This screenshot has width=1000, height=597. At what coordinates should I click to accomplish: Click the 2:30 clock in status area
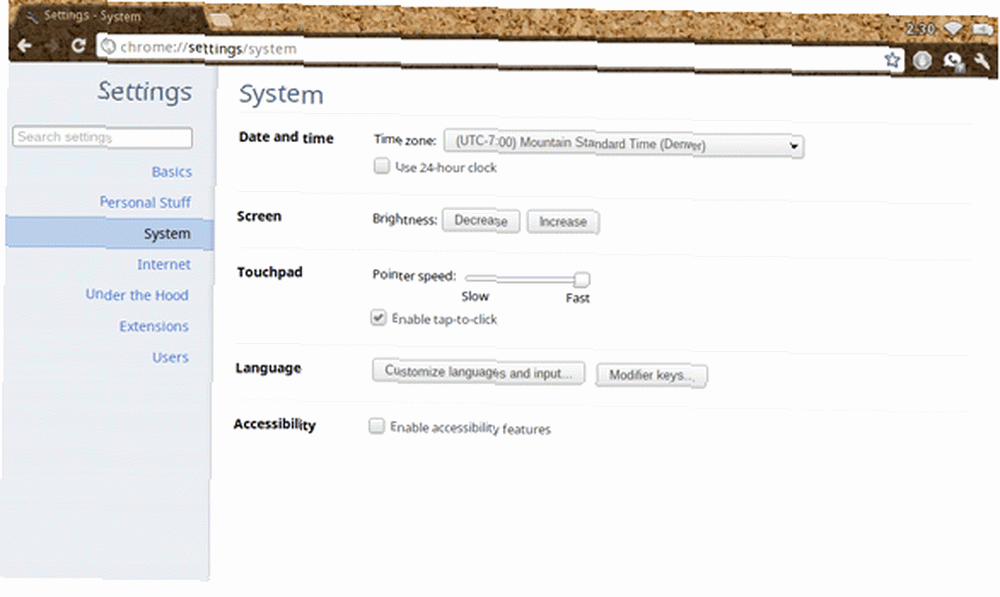coord(920,29)
